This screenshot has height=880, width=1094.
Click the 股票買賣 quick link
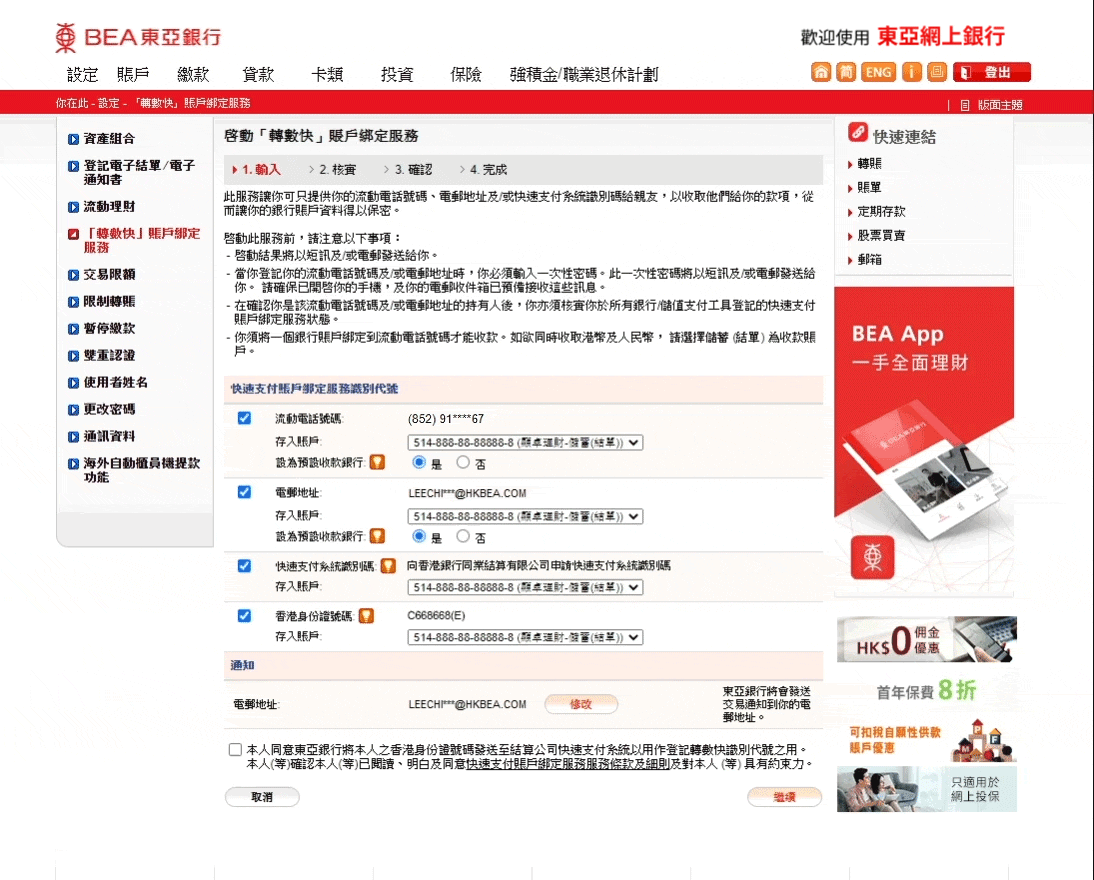tap(881, 235)
